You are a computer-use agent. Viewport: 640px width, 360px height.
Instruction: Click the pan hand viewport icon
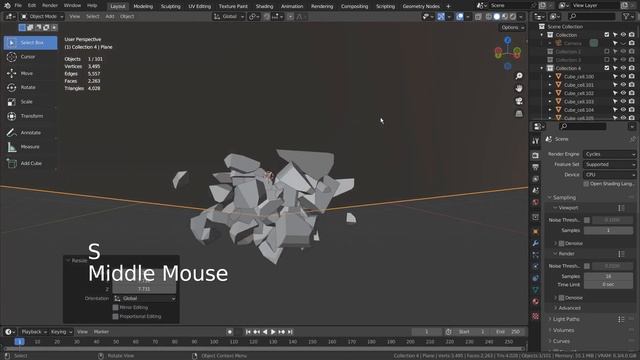519,88
